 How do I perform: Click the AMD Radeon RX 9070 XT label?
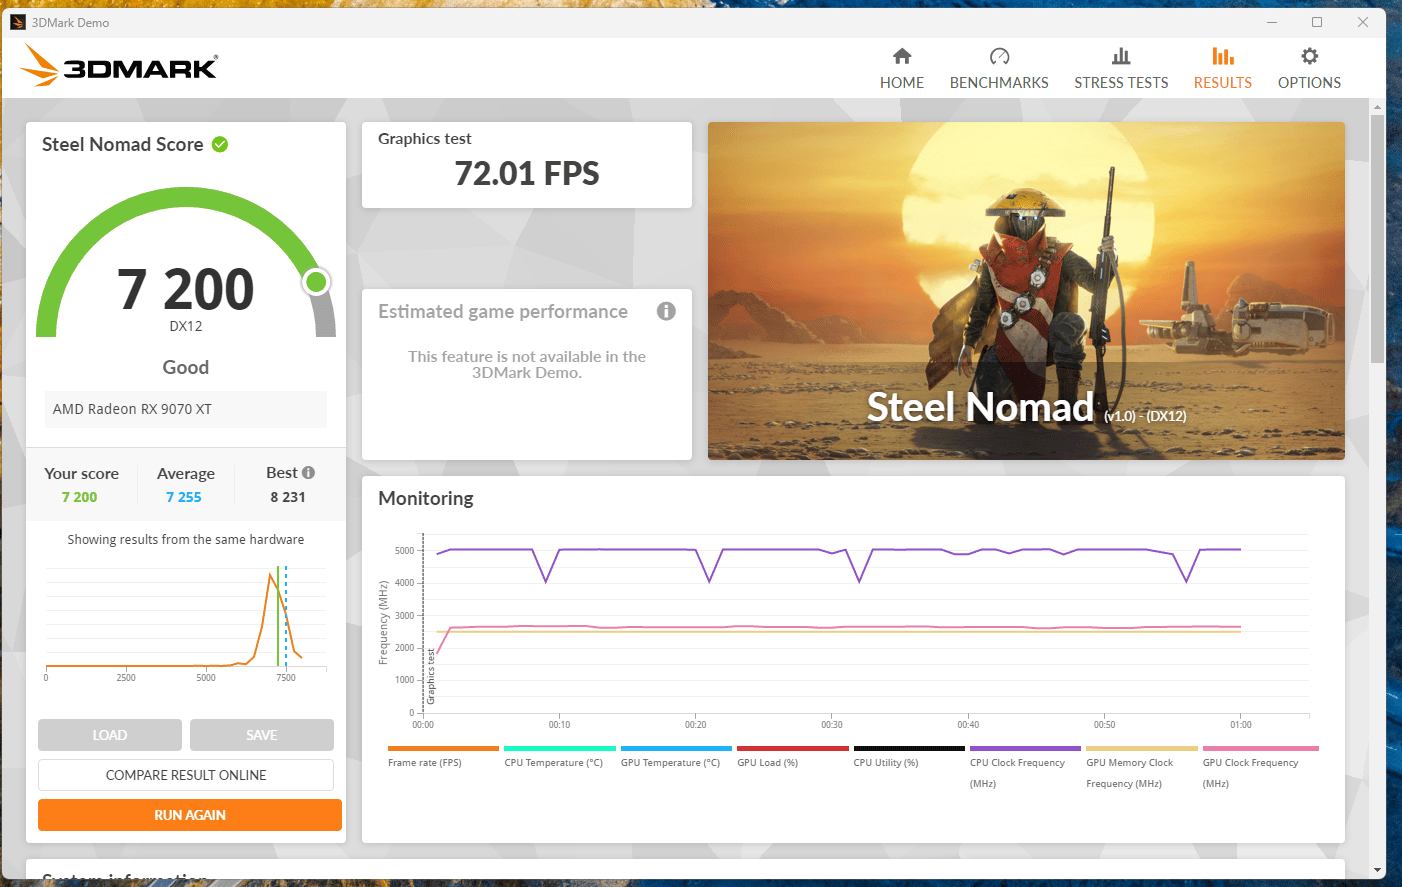(132, 409)
